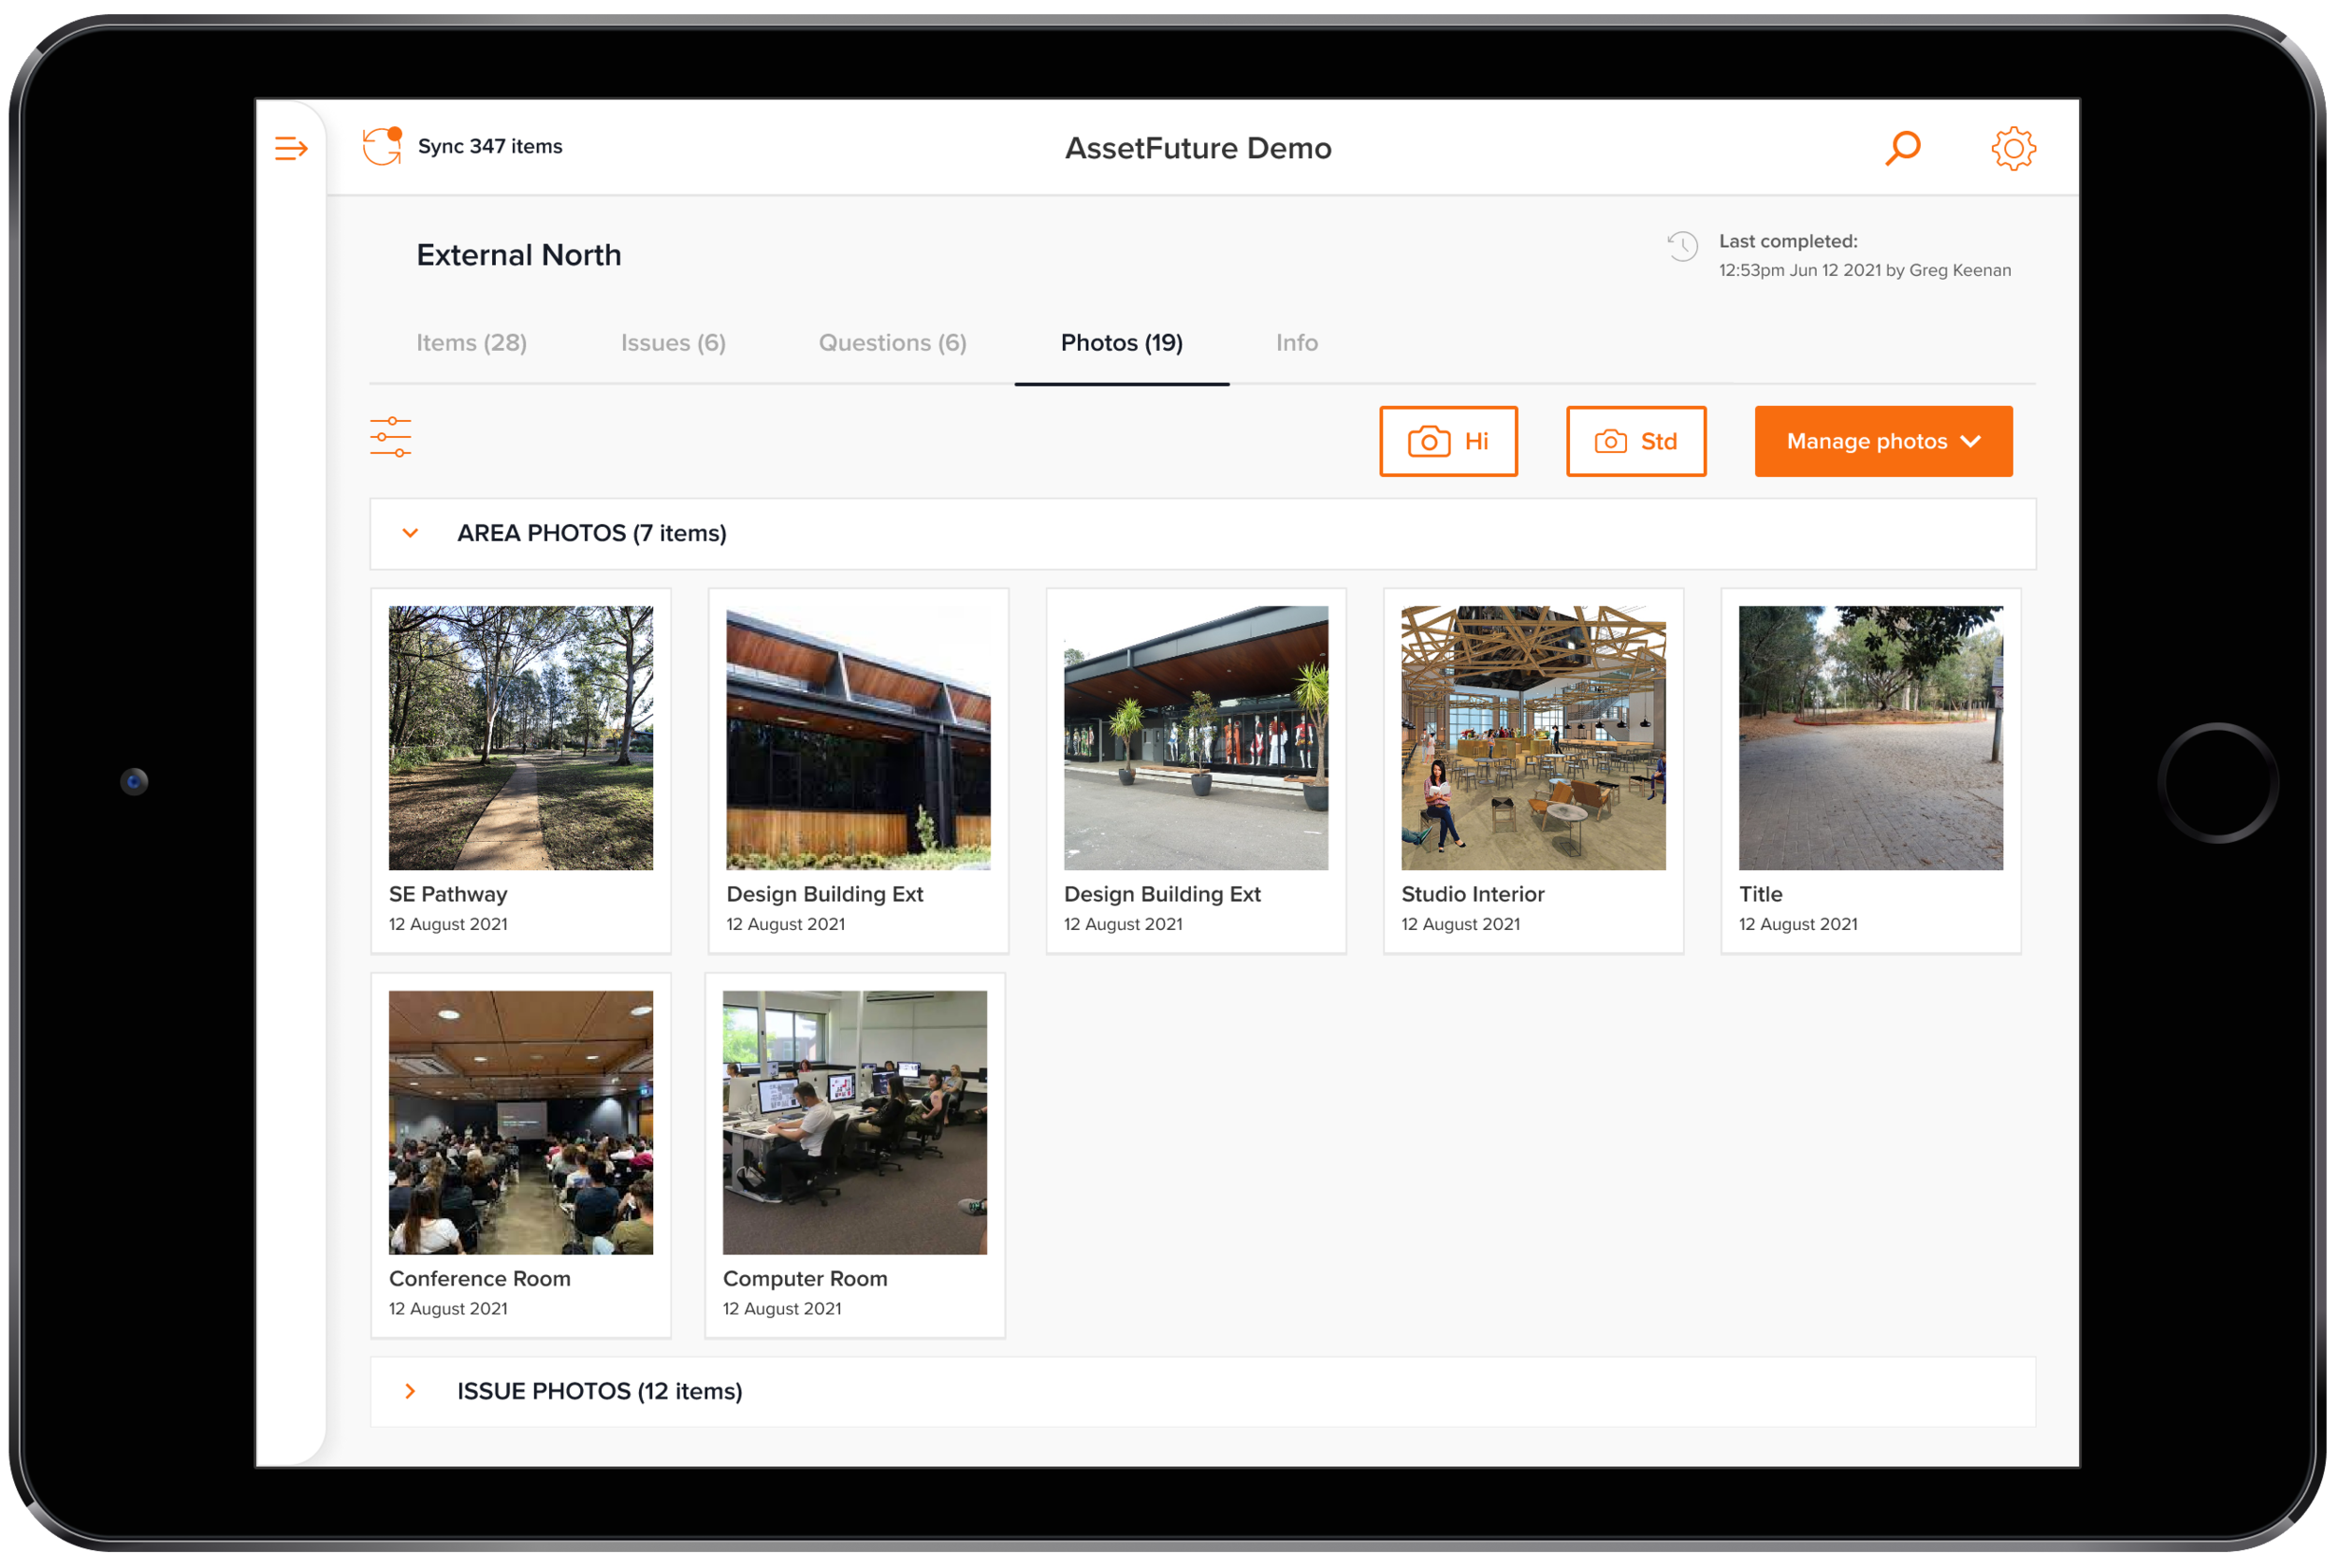Click the last completed history clock icon

tap(1682, 246)
